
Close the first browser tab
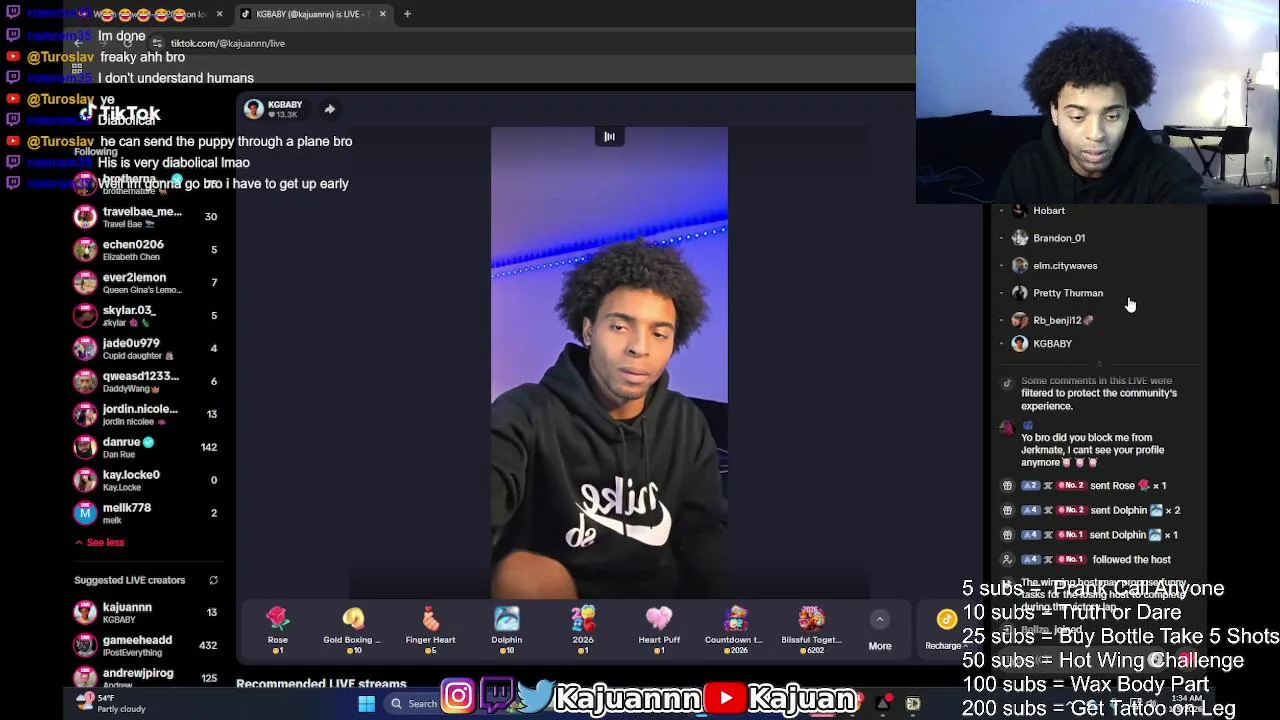pyautogui.click(x=219, y=14)
